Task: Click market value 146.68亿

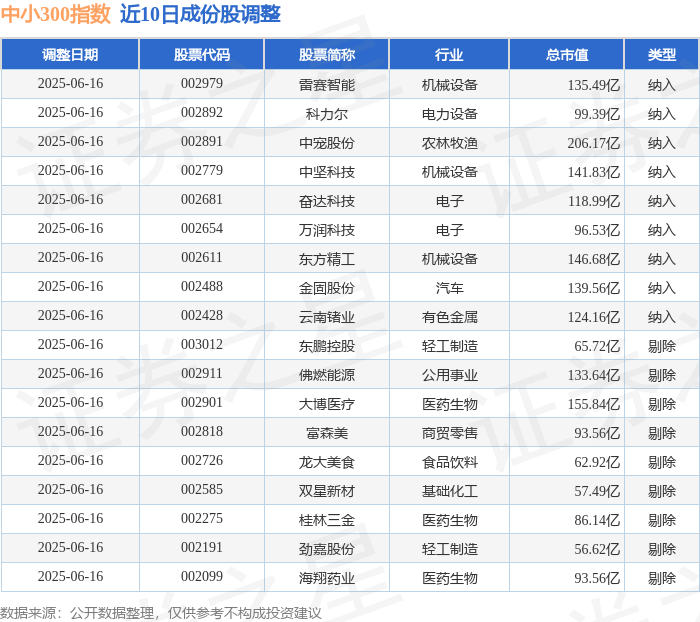Action: 594,259
